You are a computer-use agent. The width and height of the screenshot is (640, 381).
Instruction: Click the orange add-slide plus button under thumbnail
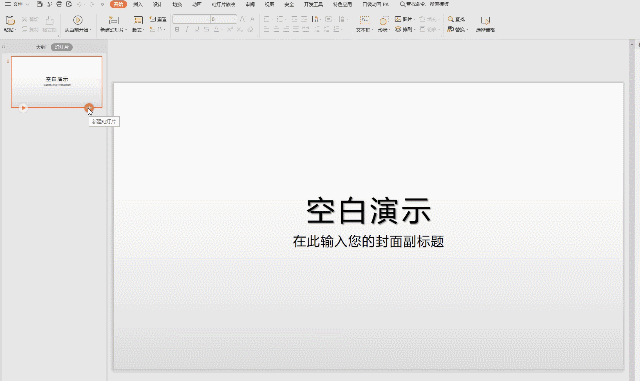(89, 108)
